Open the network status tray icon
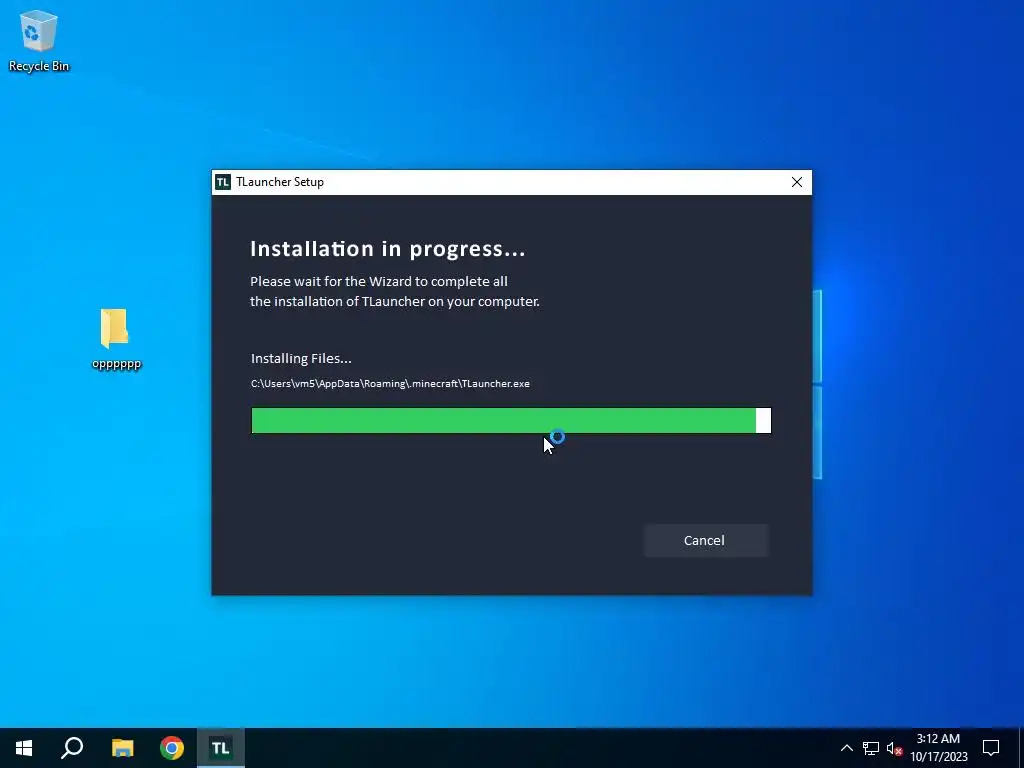1024x768 pixels. click(x=871, y=748)
